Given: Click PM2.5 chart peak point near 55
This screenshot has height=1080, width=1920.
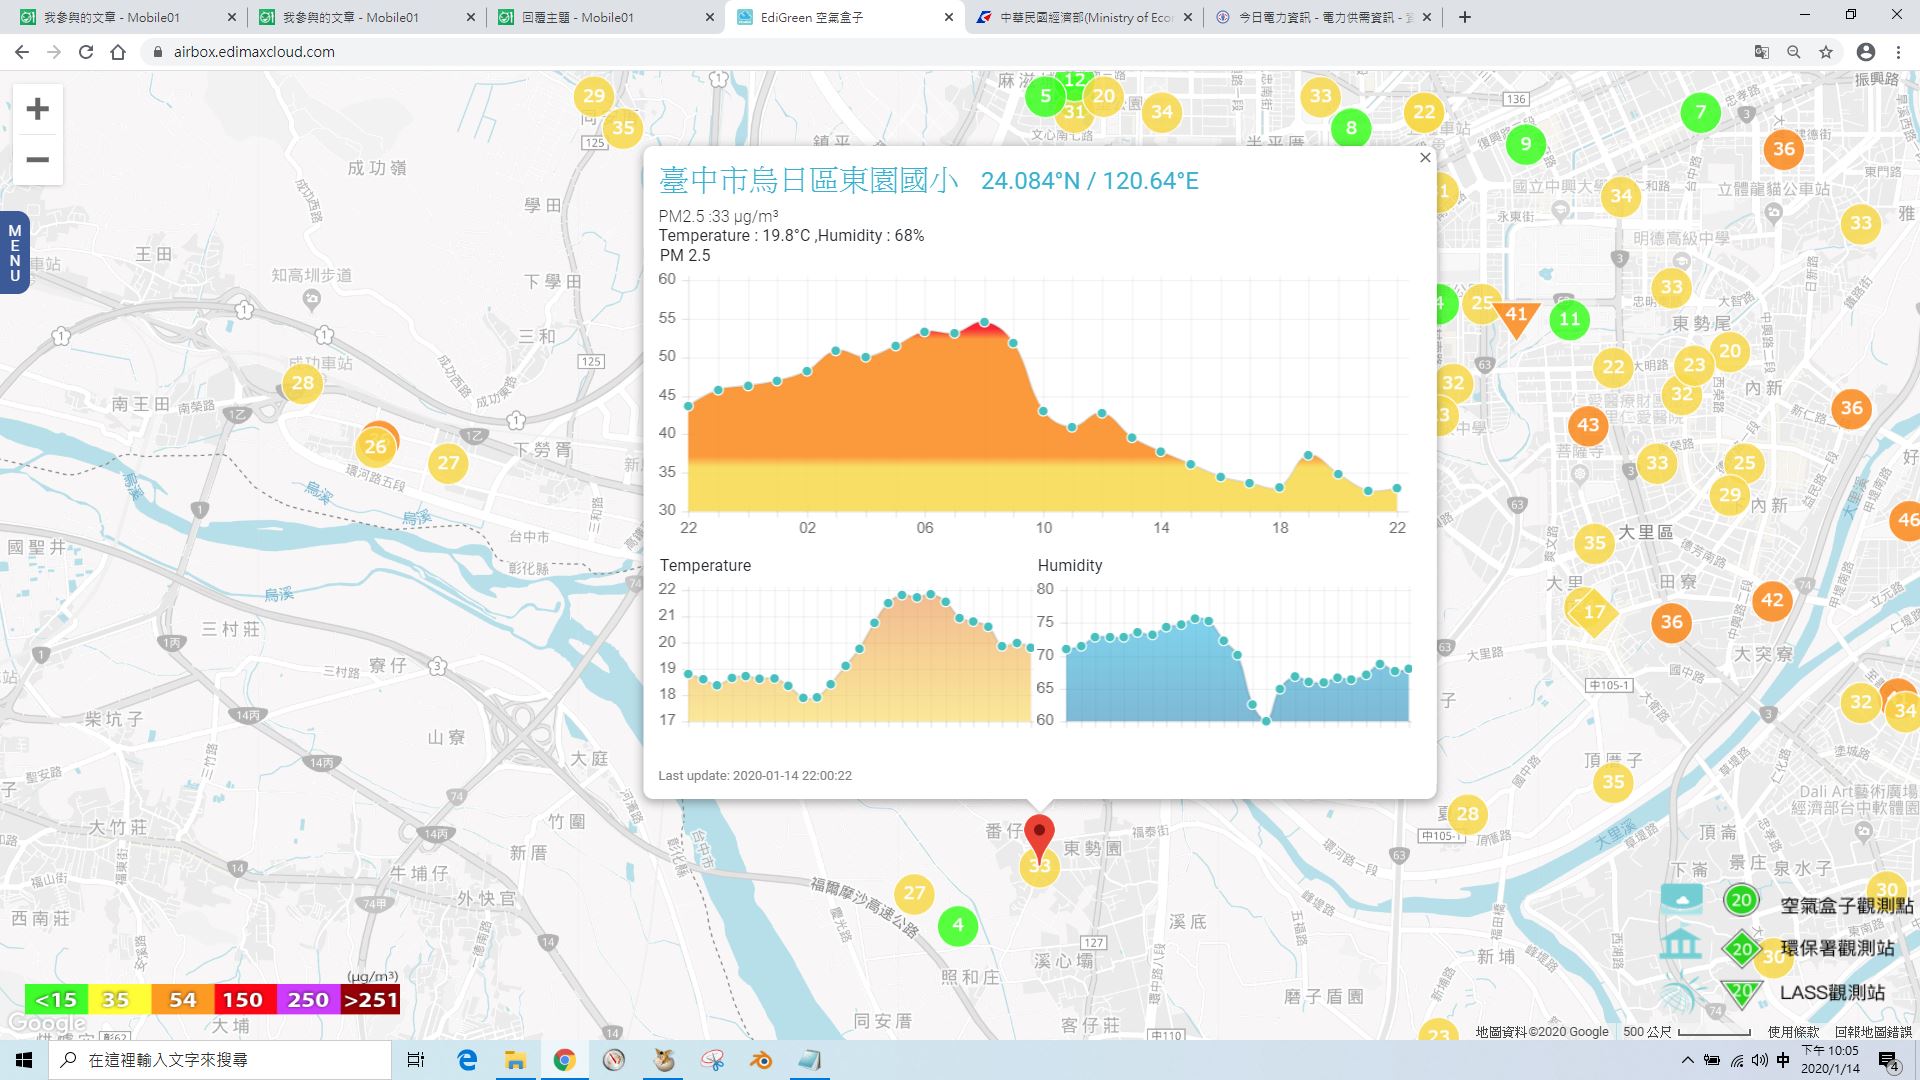Looking at the screenshot, I should point(985,322).
